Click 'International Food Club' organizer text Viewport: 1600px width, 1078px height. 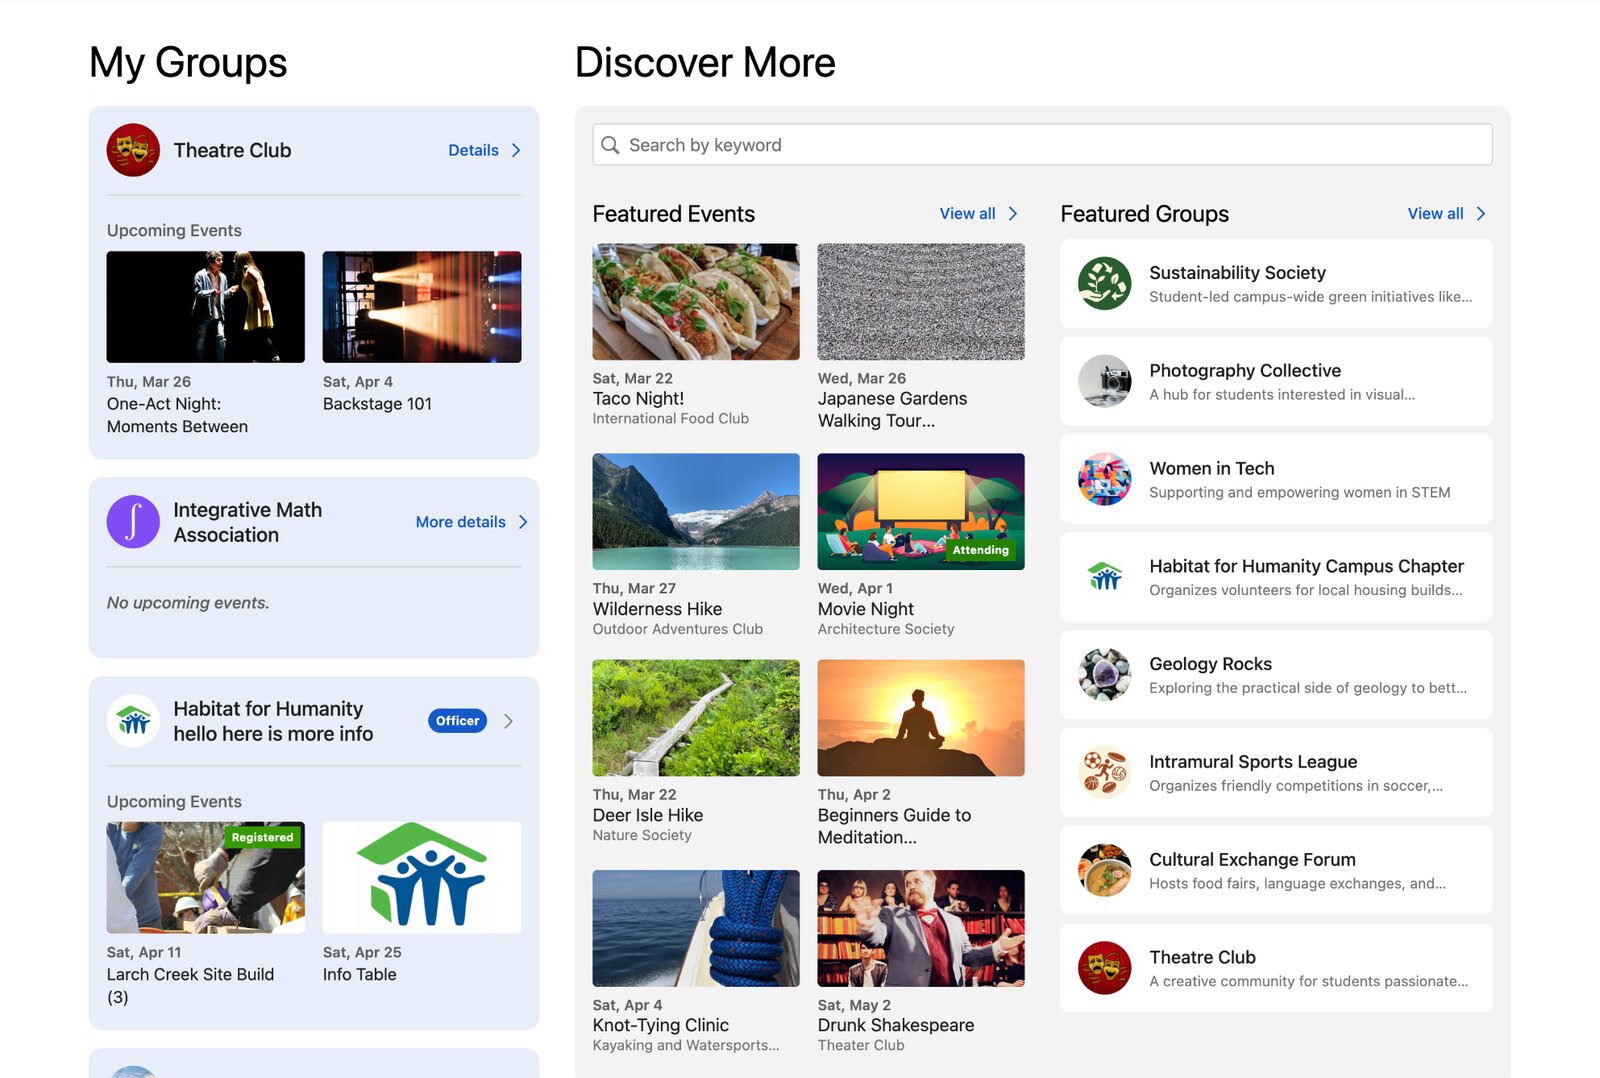click(x=670, y=419)
